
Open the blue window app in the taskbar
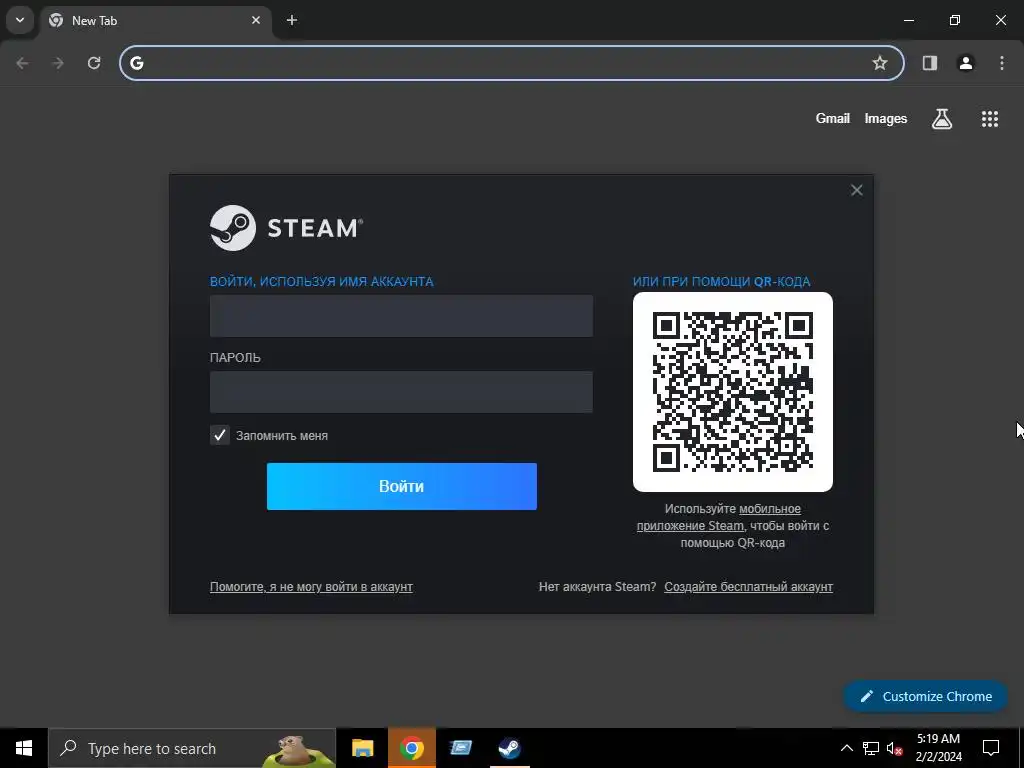pos(460,748)
